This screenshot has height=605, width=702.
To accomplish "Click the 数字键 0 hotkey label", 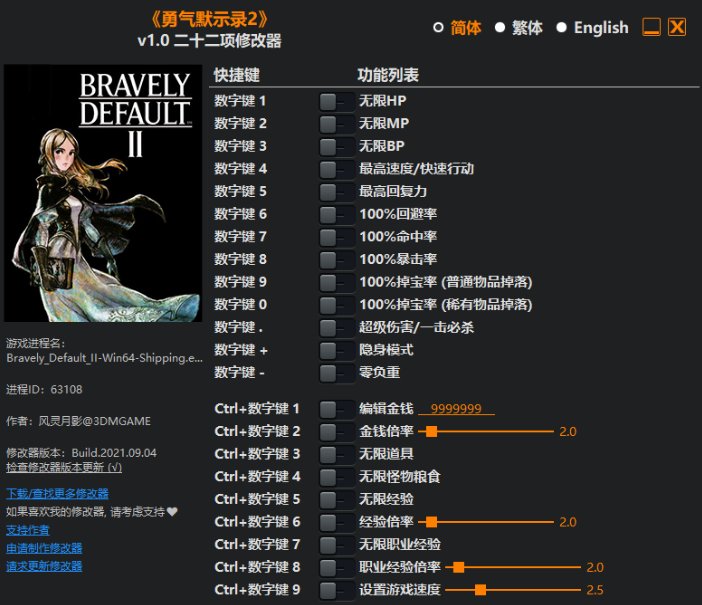I will (240, 304).
